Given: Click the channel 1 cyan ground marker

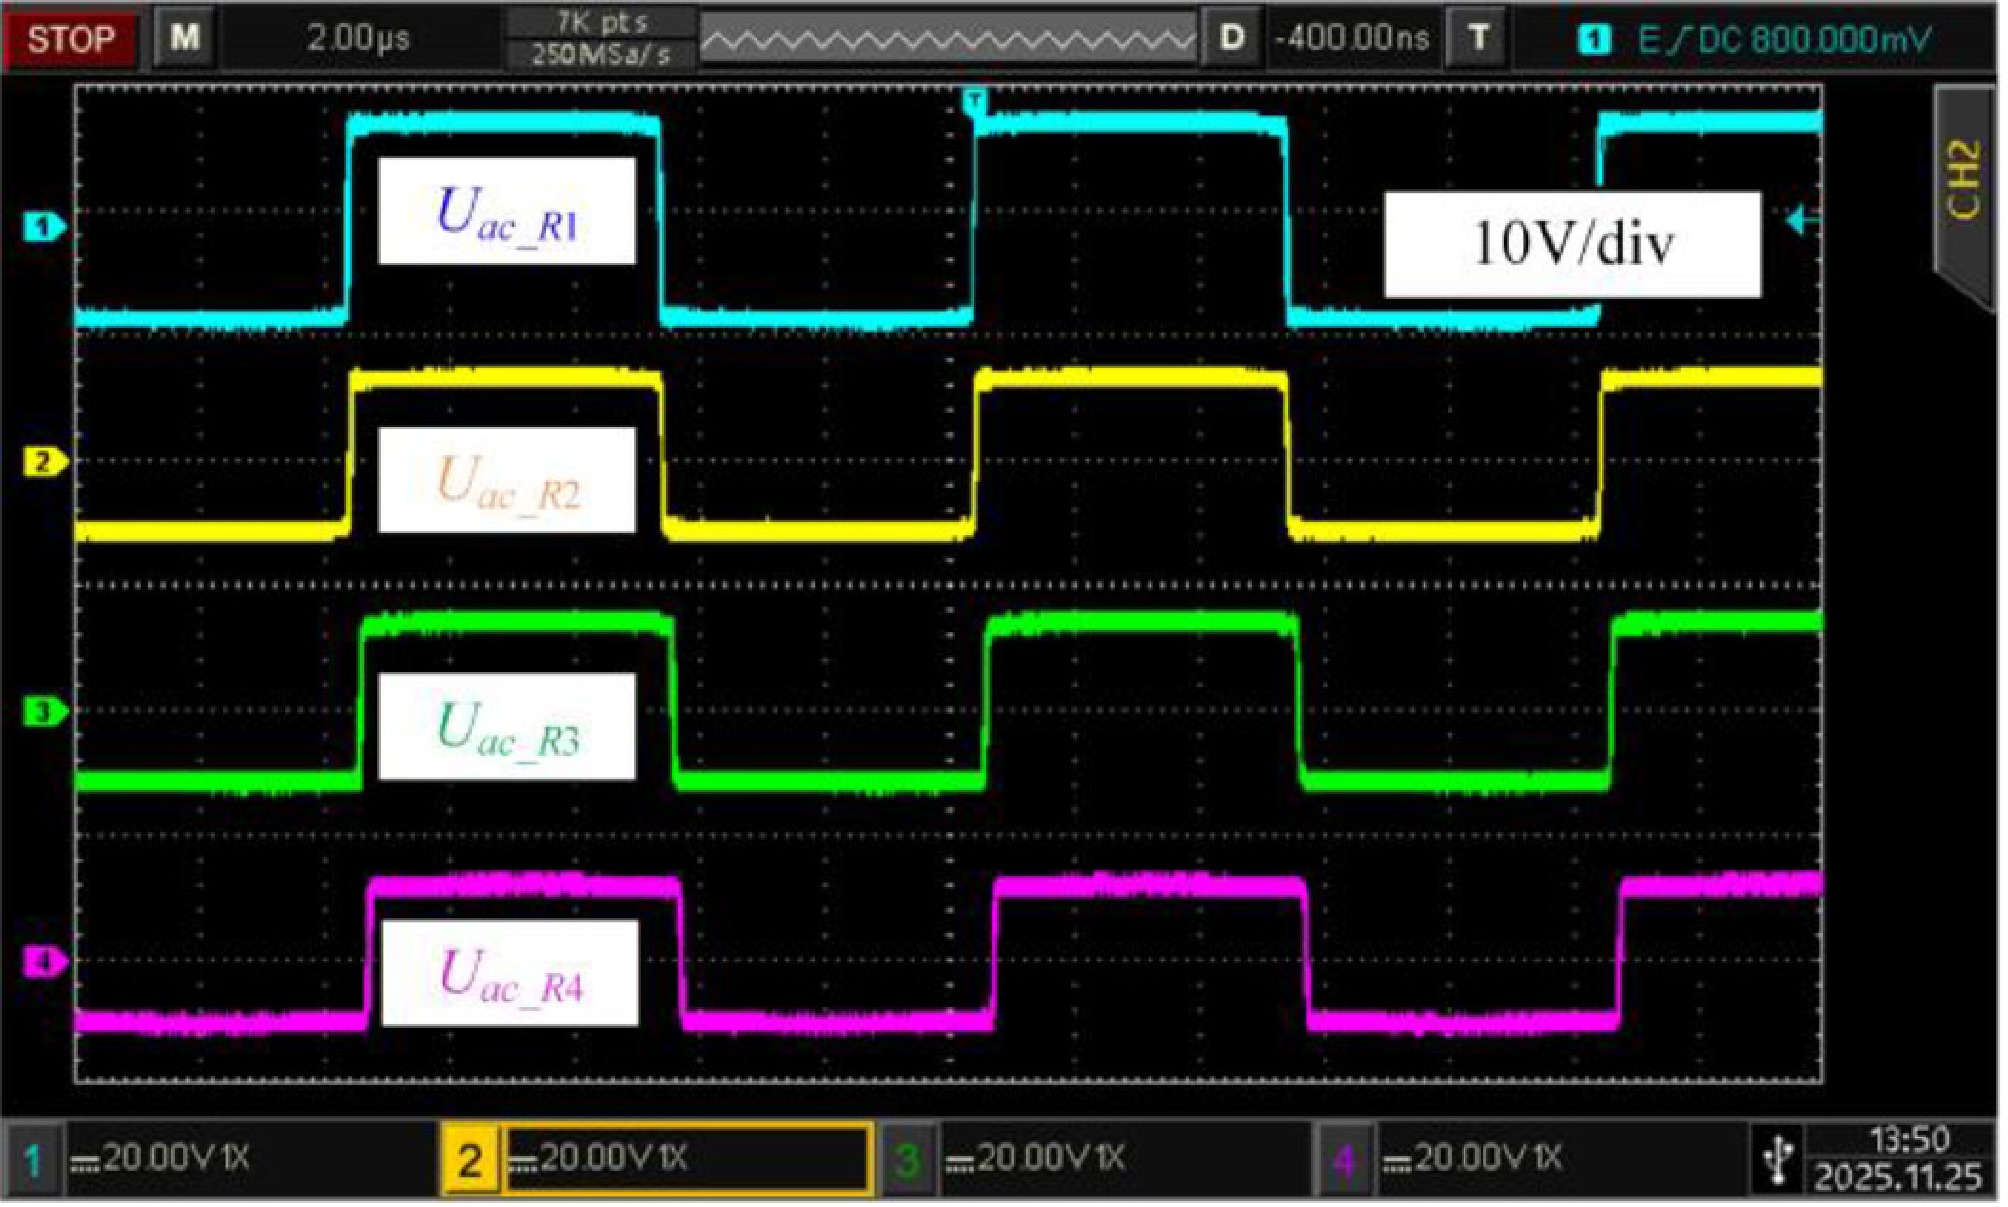Looking at the screenshot, I should point(44,227).
